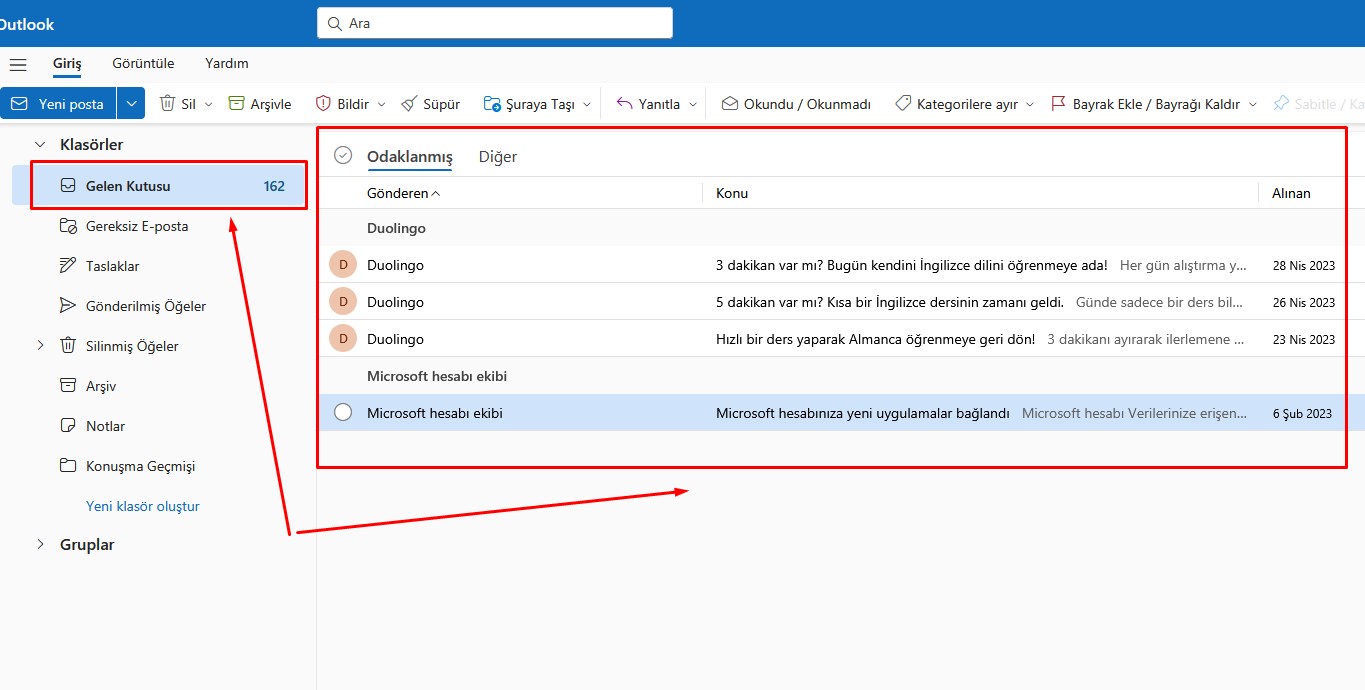Switch to the Diğer inbox tab
The height and width of the screenshot is (690, 1365).
coord(497,157)
